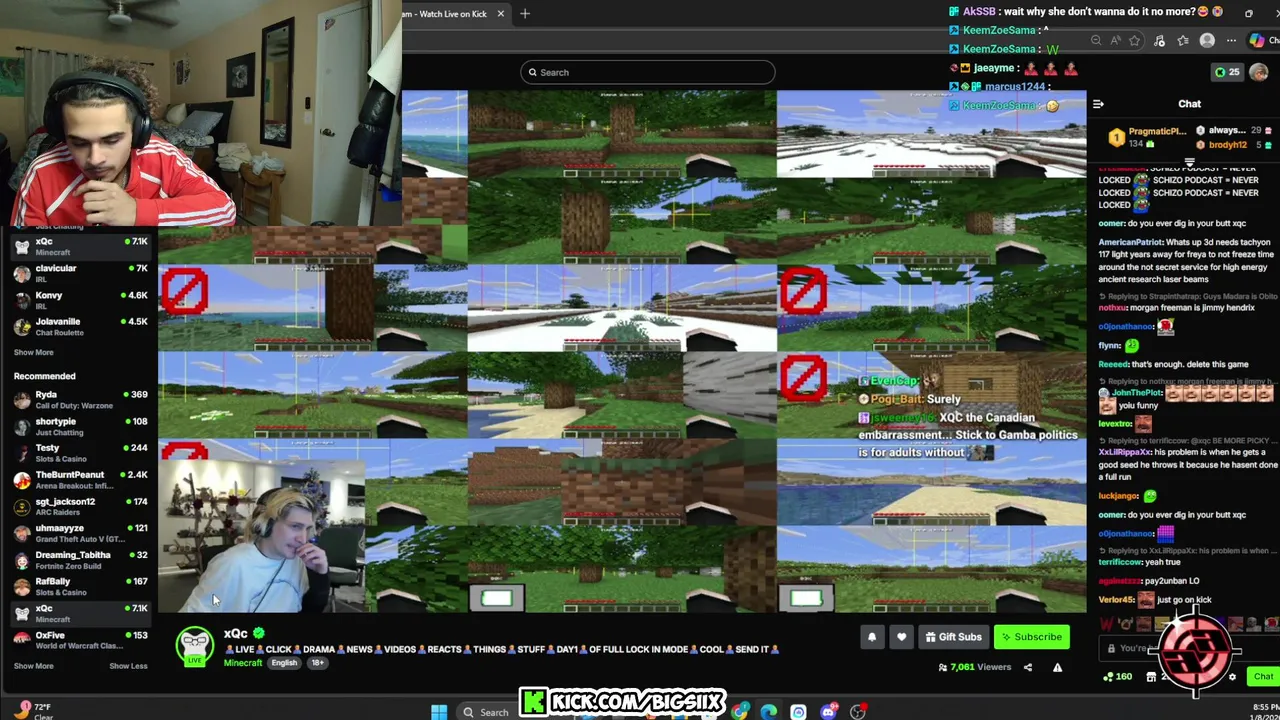Viewport: 1280px width, 720px height.
Task: Click the green Subscribe button
Action: click(x=1032, y=637)
